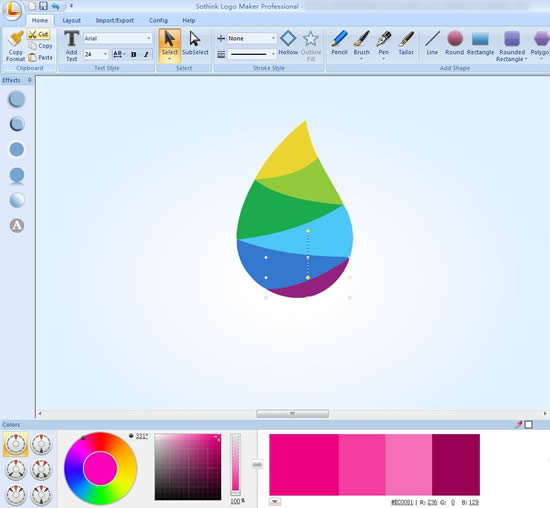Screen dimensions: 550x508
Task: Choose the dial with two red, two black markers
Action: click(x=41, y=469)
